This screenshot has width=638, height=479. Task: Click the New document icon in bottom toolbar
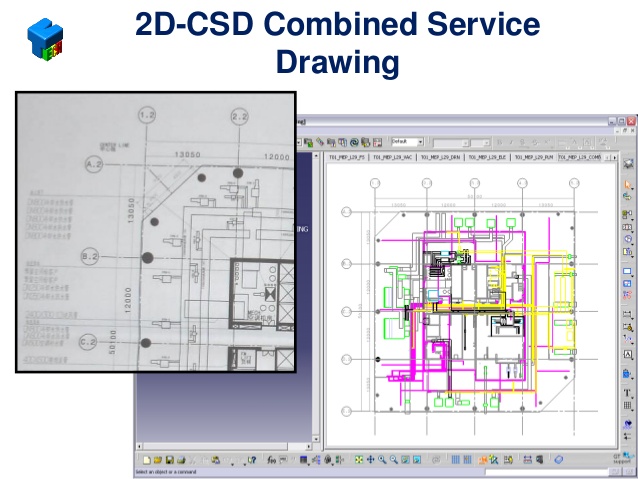click(x=146, y=460)
